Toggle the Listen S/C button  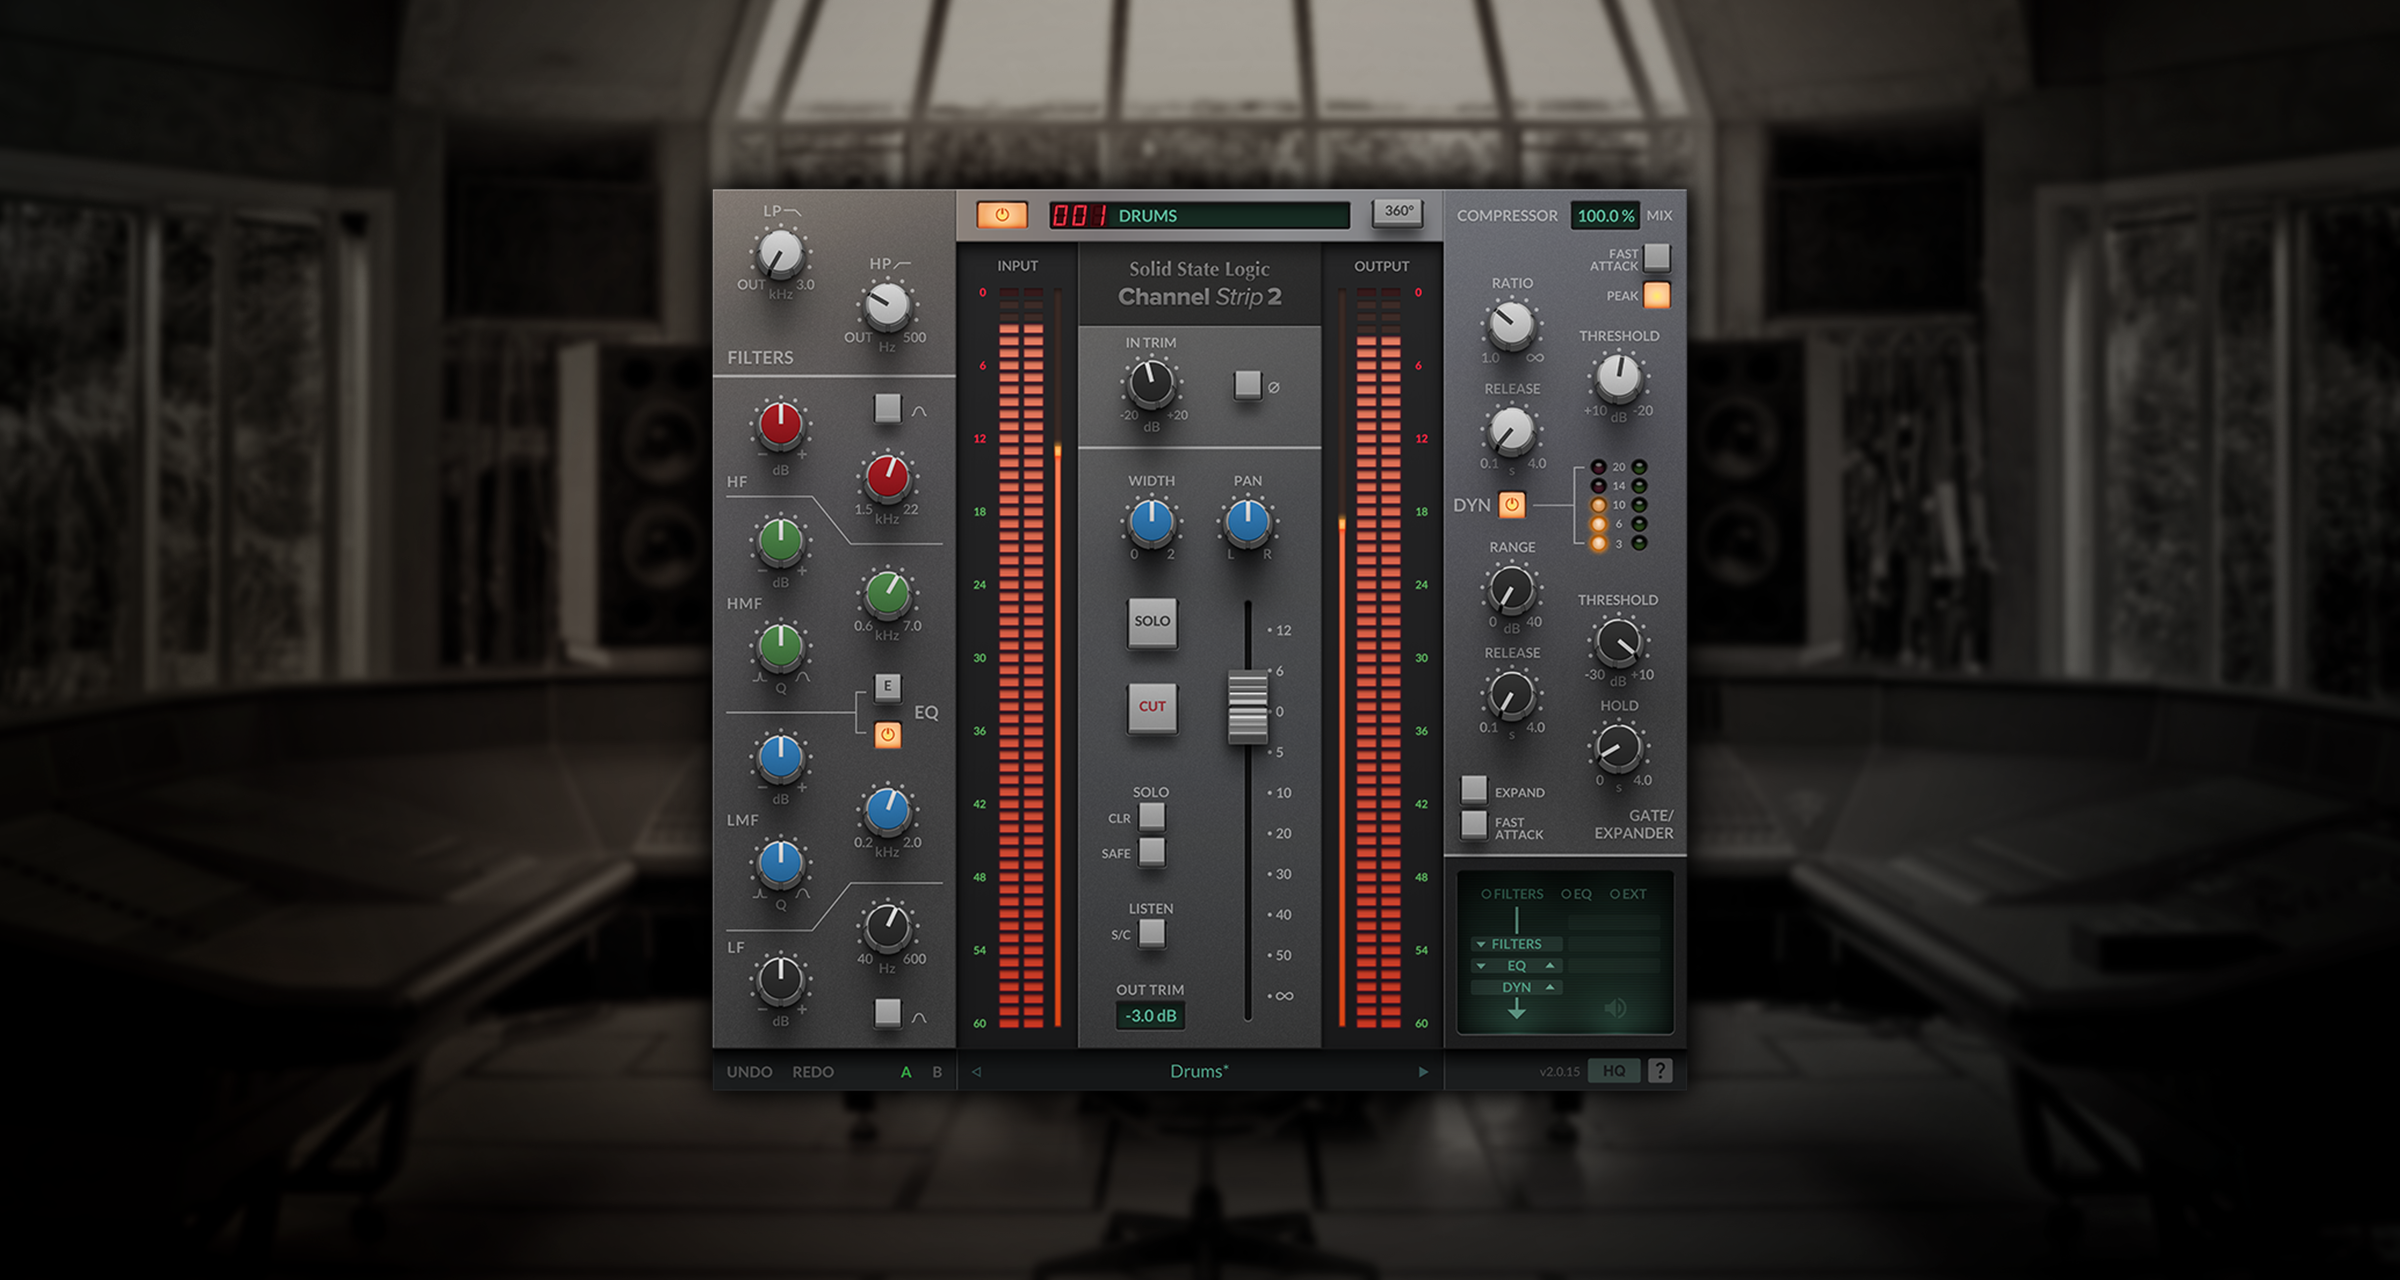coord(1152,933)
